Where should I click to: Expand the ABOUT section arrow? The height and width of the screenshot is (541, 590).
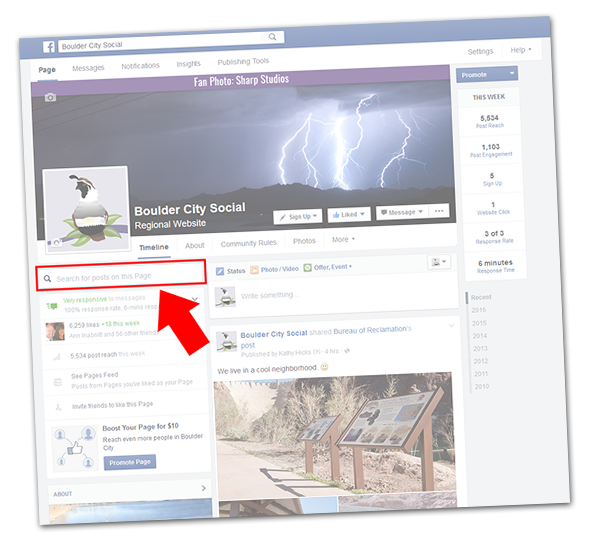click(x=204, y=488)
